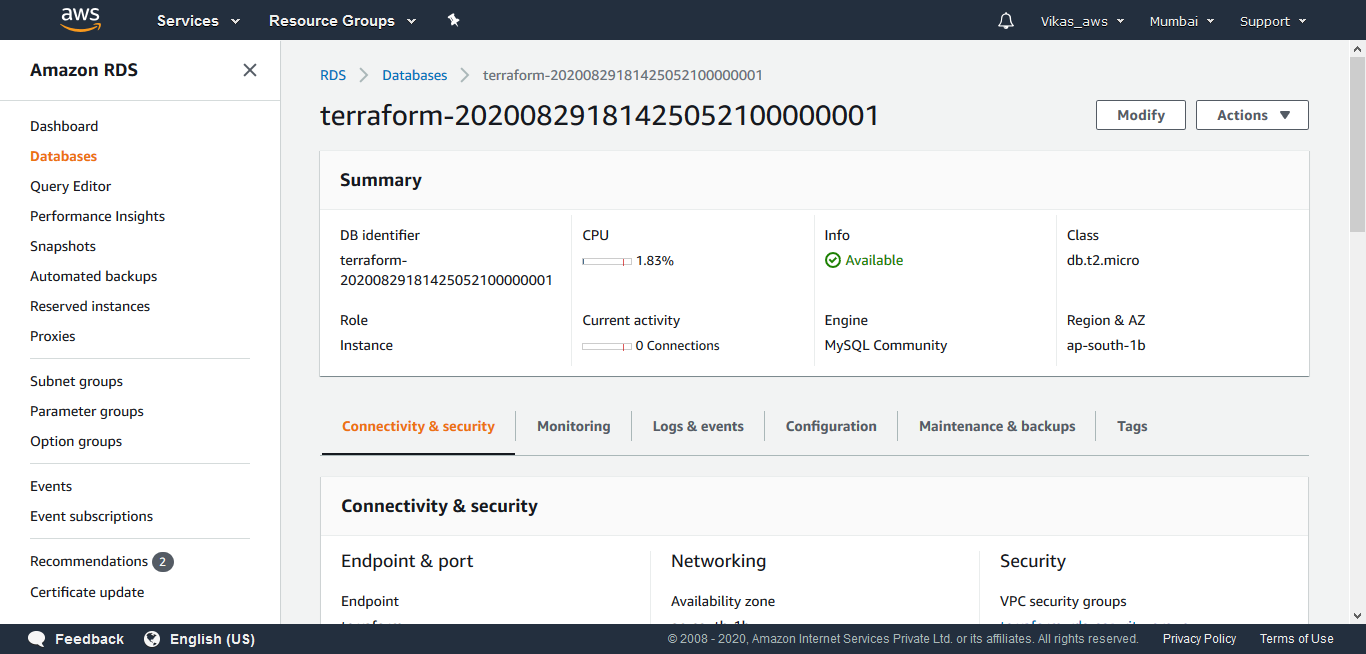This screenshot has height=654, width=1366.
Task: Go to RDS breadcrumb link
Action: coord(333,75)
